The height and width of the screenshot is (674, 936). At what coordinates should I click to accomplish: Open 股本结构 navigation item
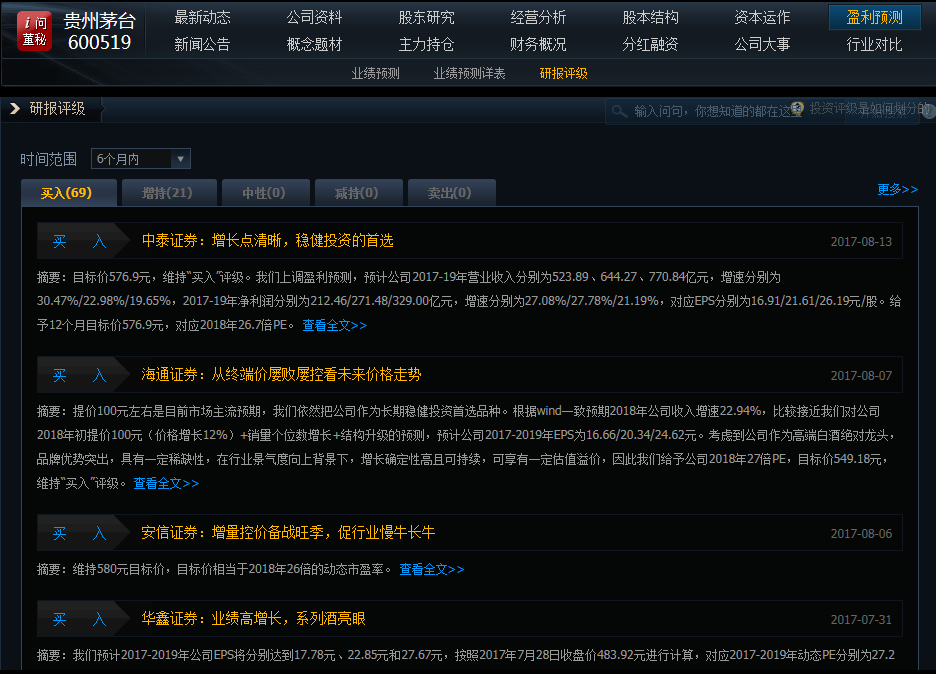[650, 17]
